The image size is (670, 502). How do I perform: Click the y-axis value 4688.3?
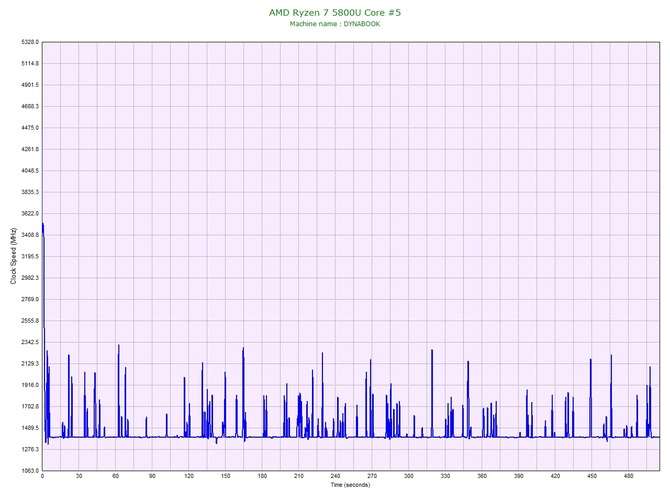pyautogui.click(x=30, y=106)
